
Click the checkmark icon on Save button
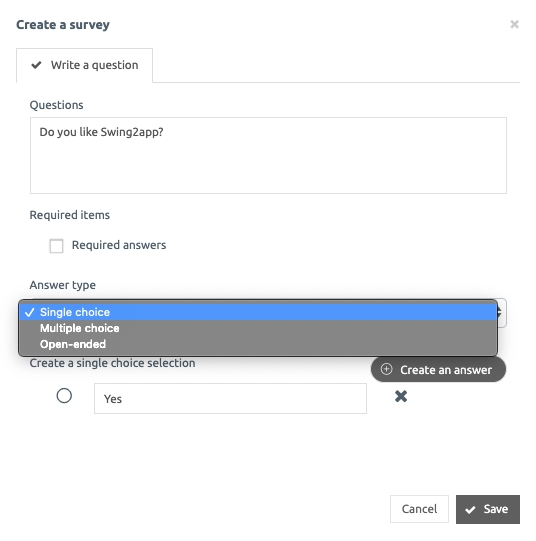pos(470,510)
